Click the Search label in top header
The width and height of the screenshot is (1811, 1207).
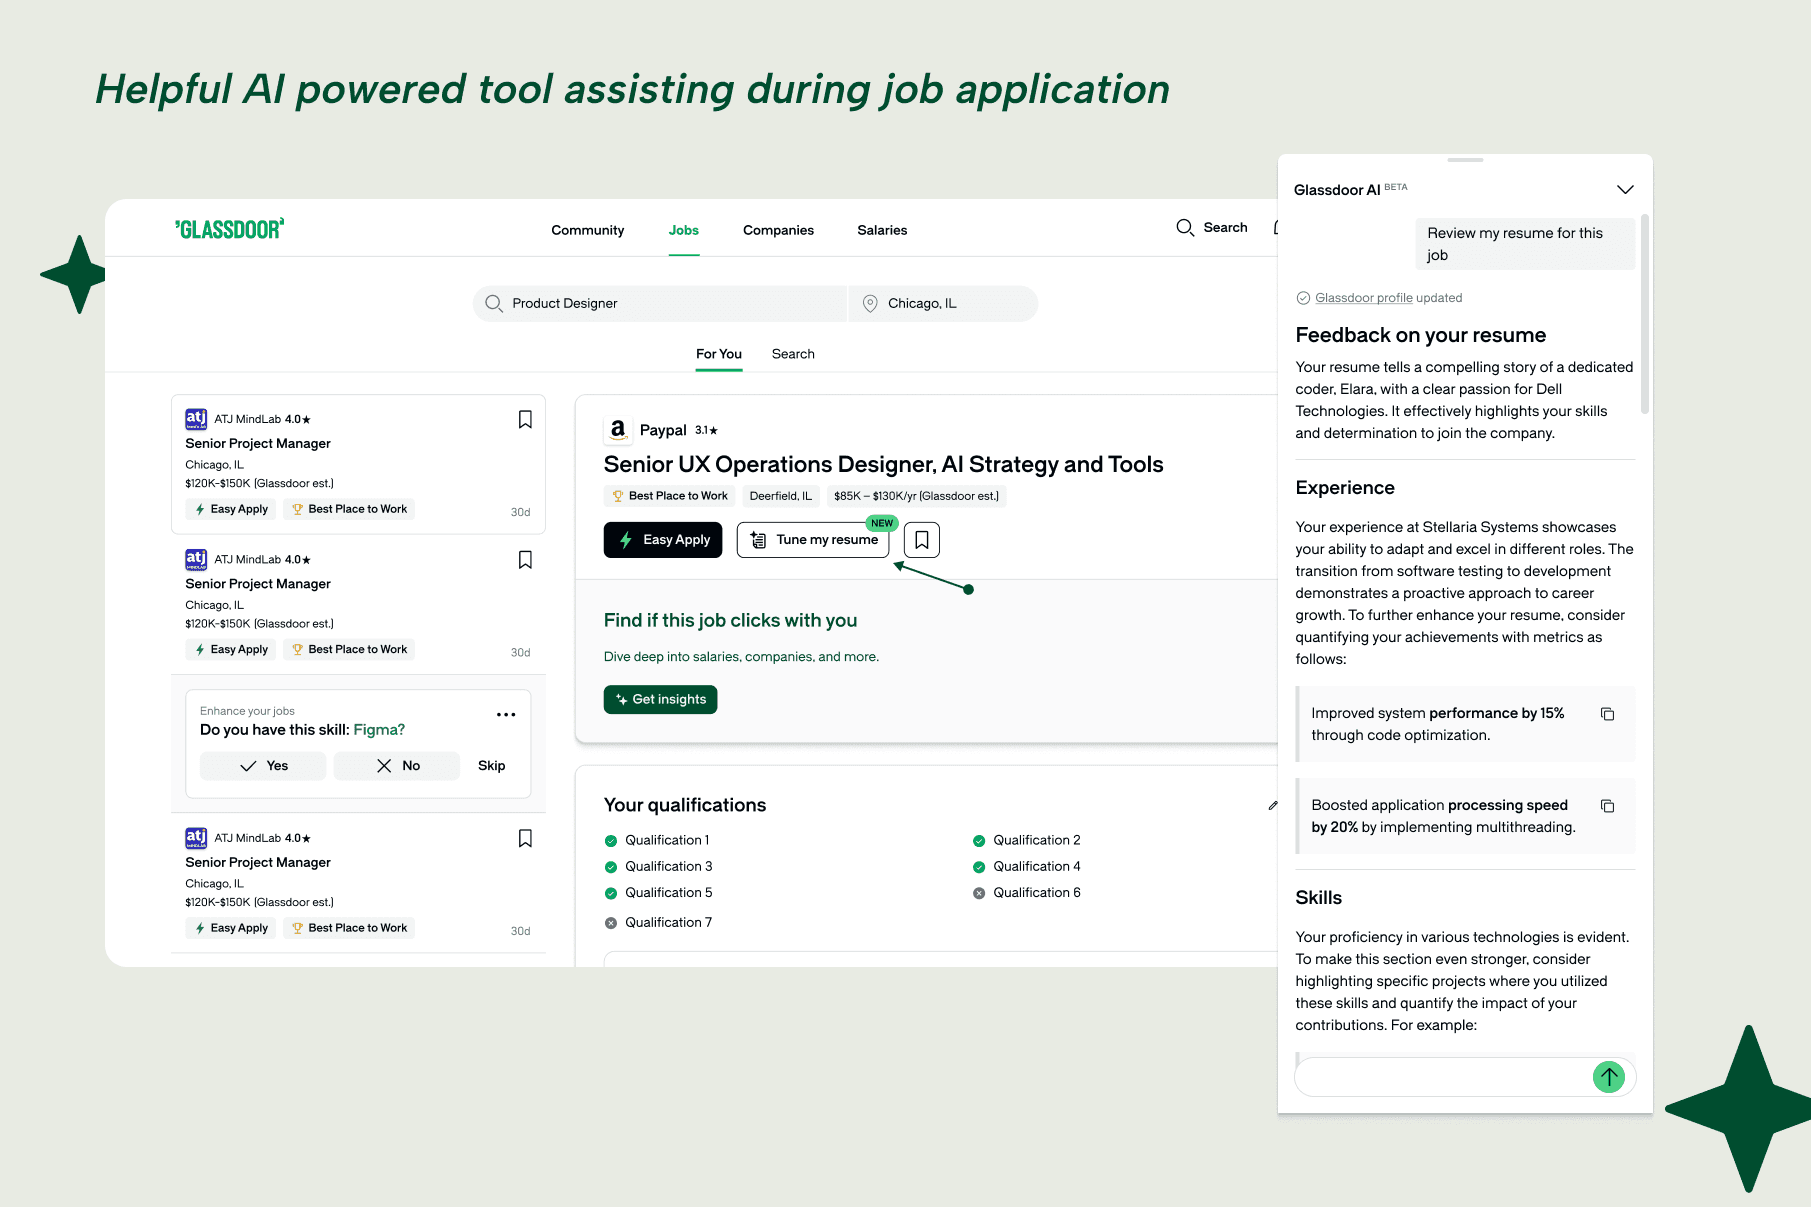click(1226, 228)
